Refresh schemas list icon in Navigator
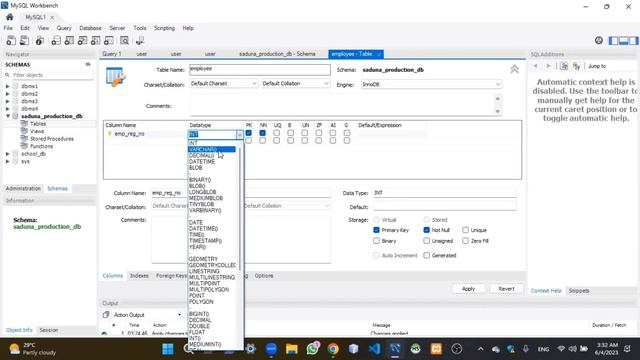The image size is (640, 360). coord(88,64)
